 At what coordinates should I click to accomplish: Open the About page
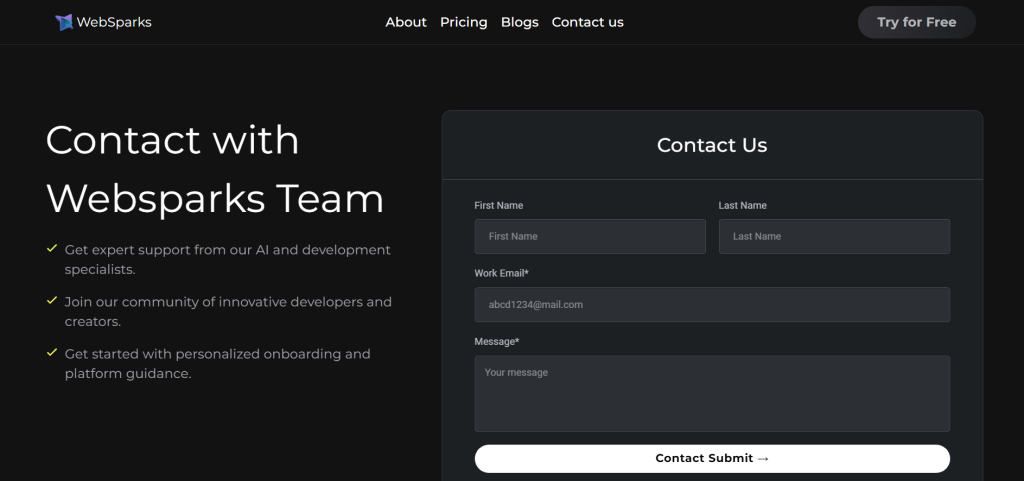(406, 22)
